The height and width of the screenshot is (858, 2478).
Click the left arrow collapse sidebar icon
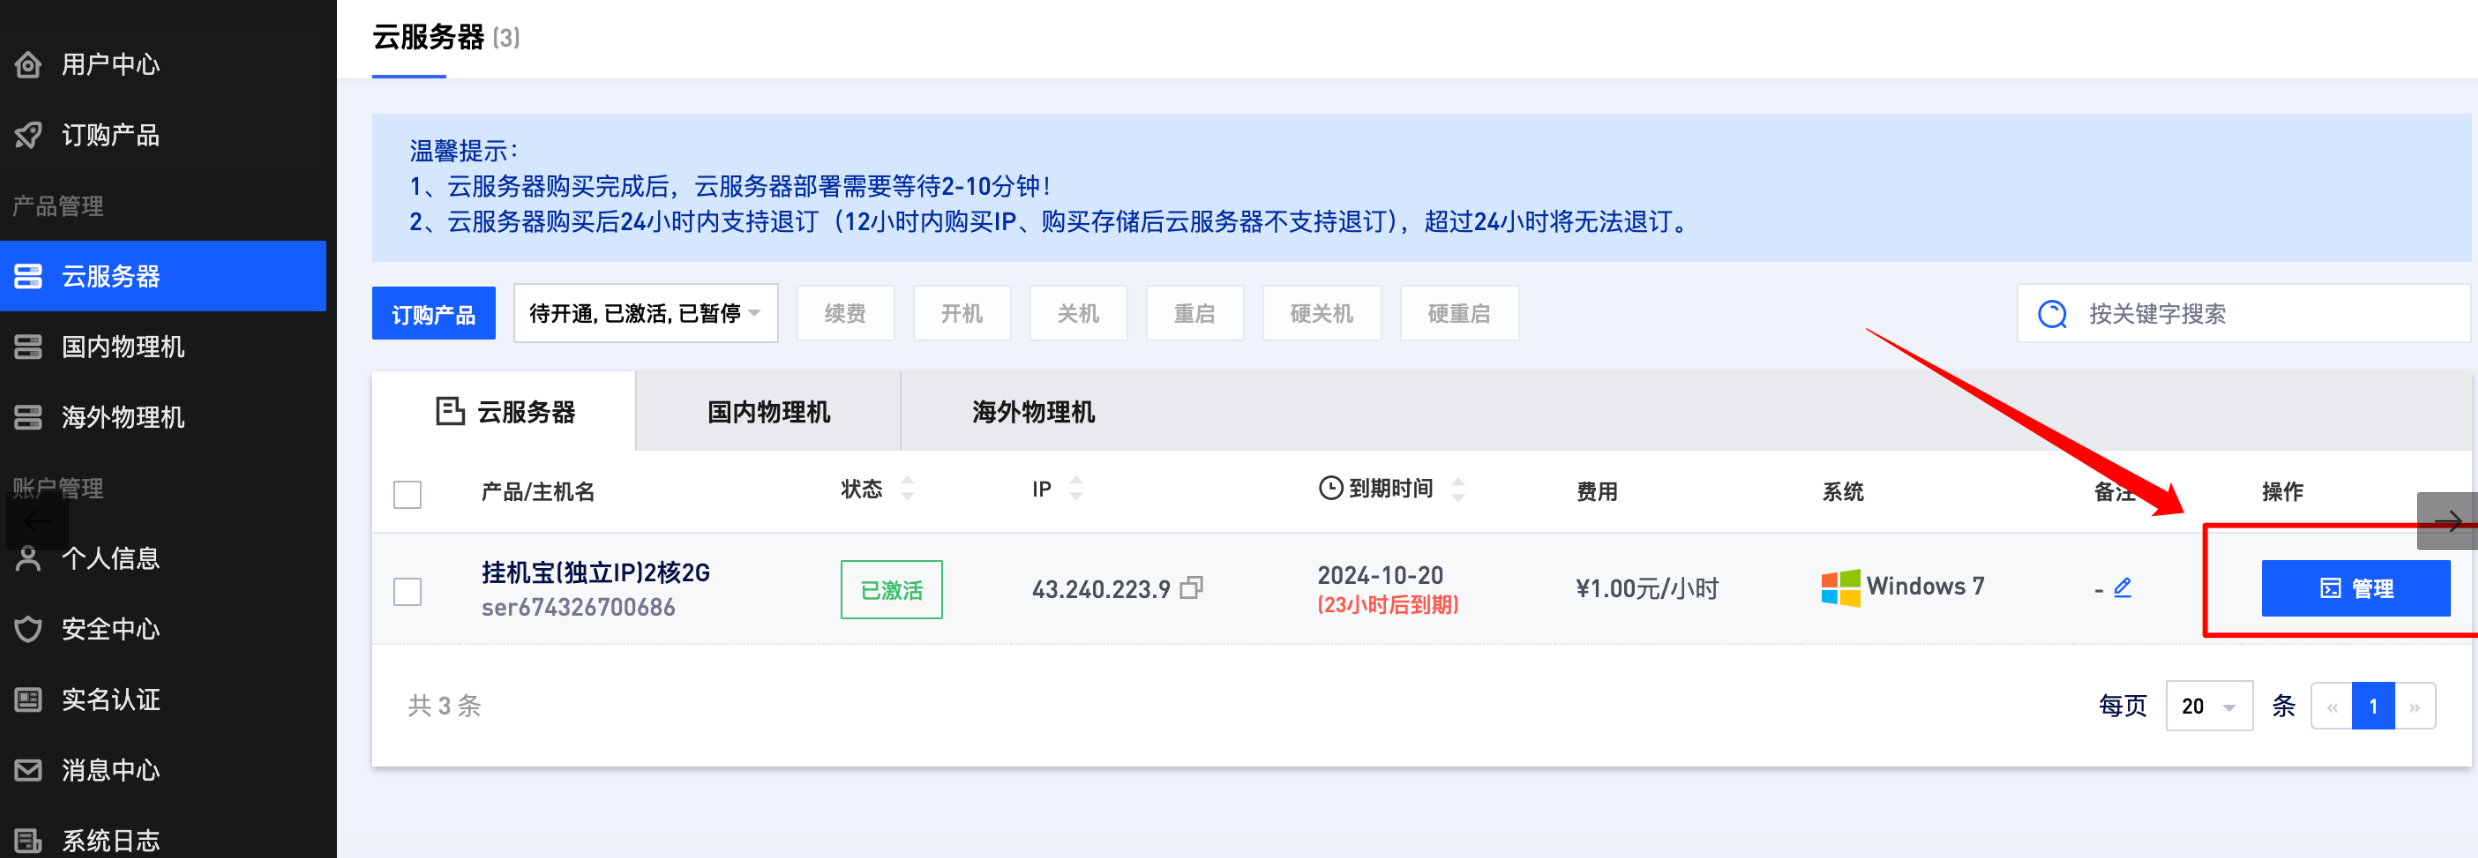[x=37, y=521]
